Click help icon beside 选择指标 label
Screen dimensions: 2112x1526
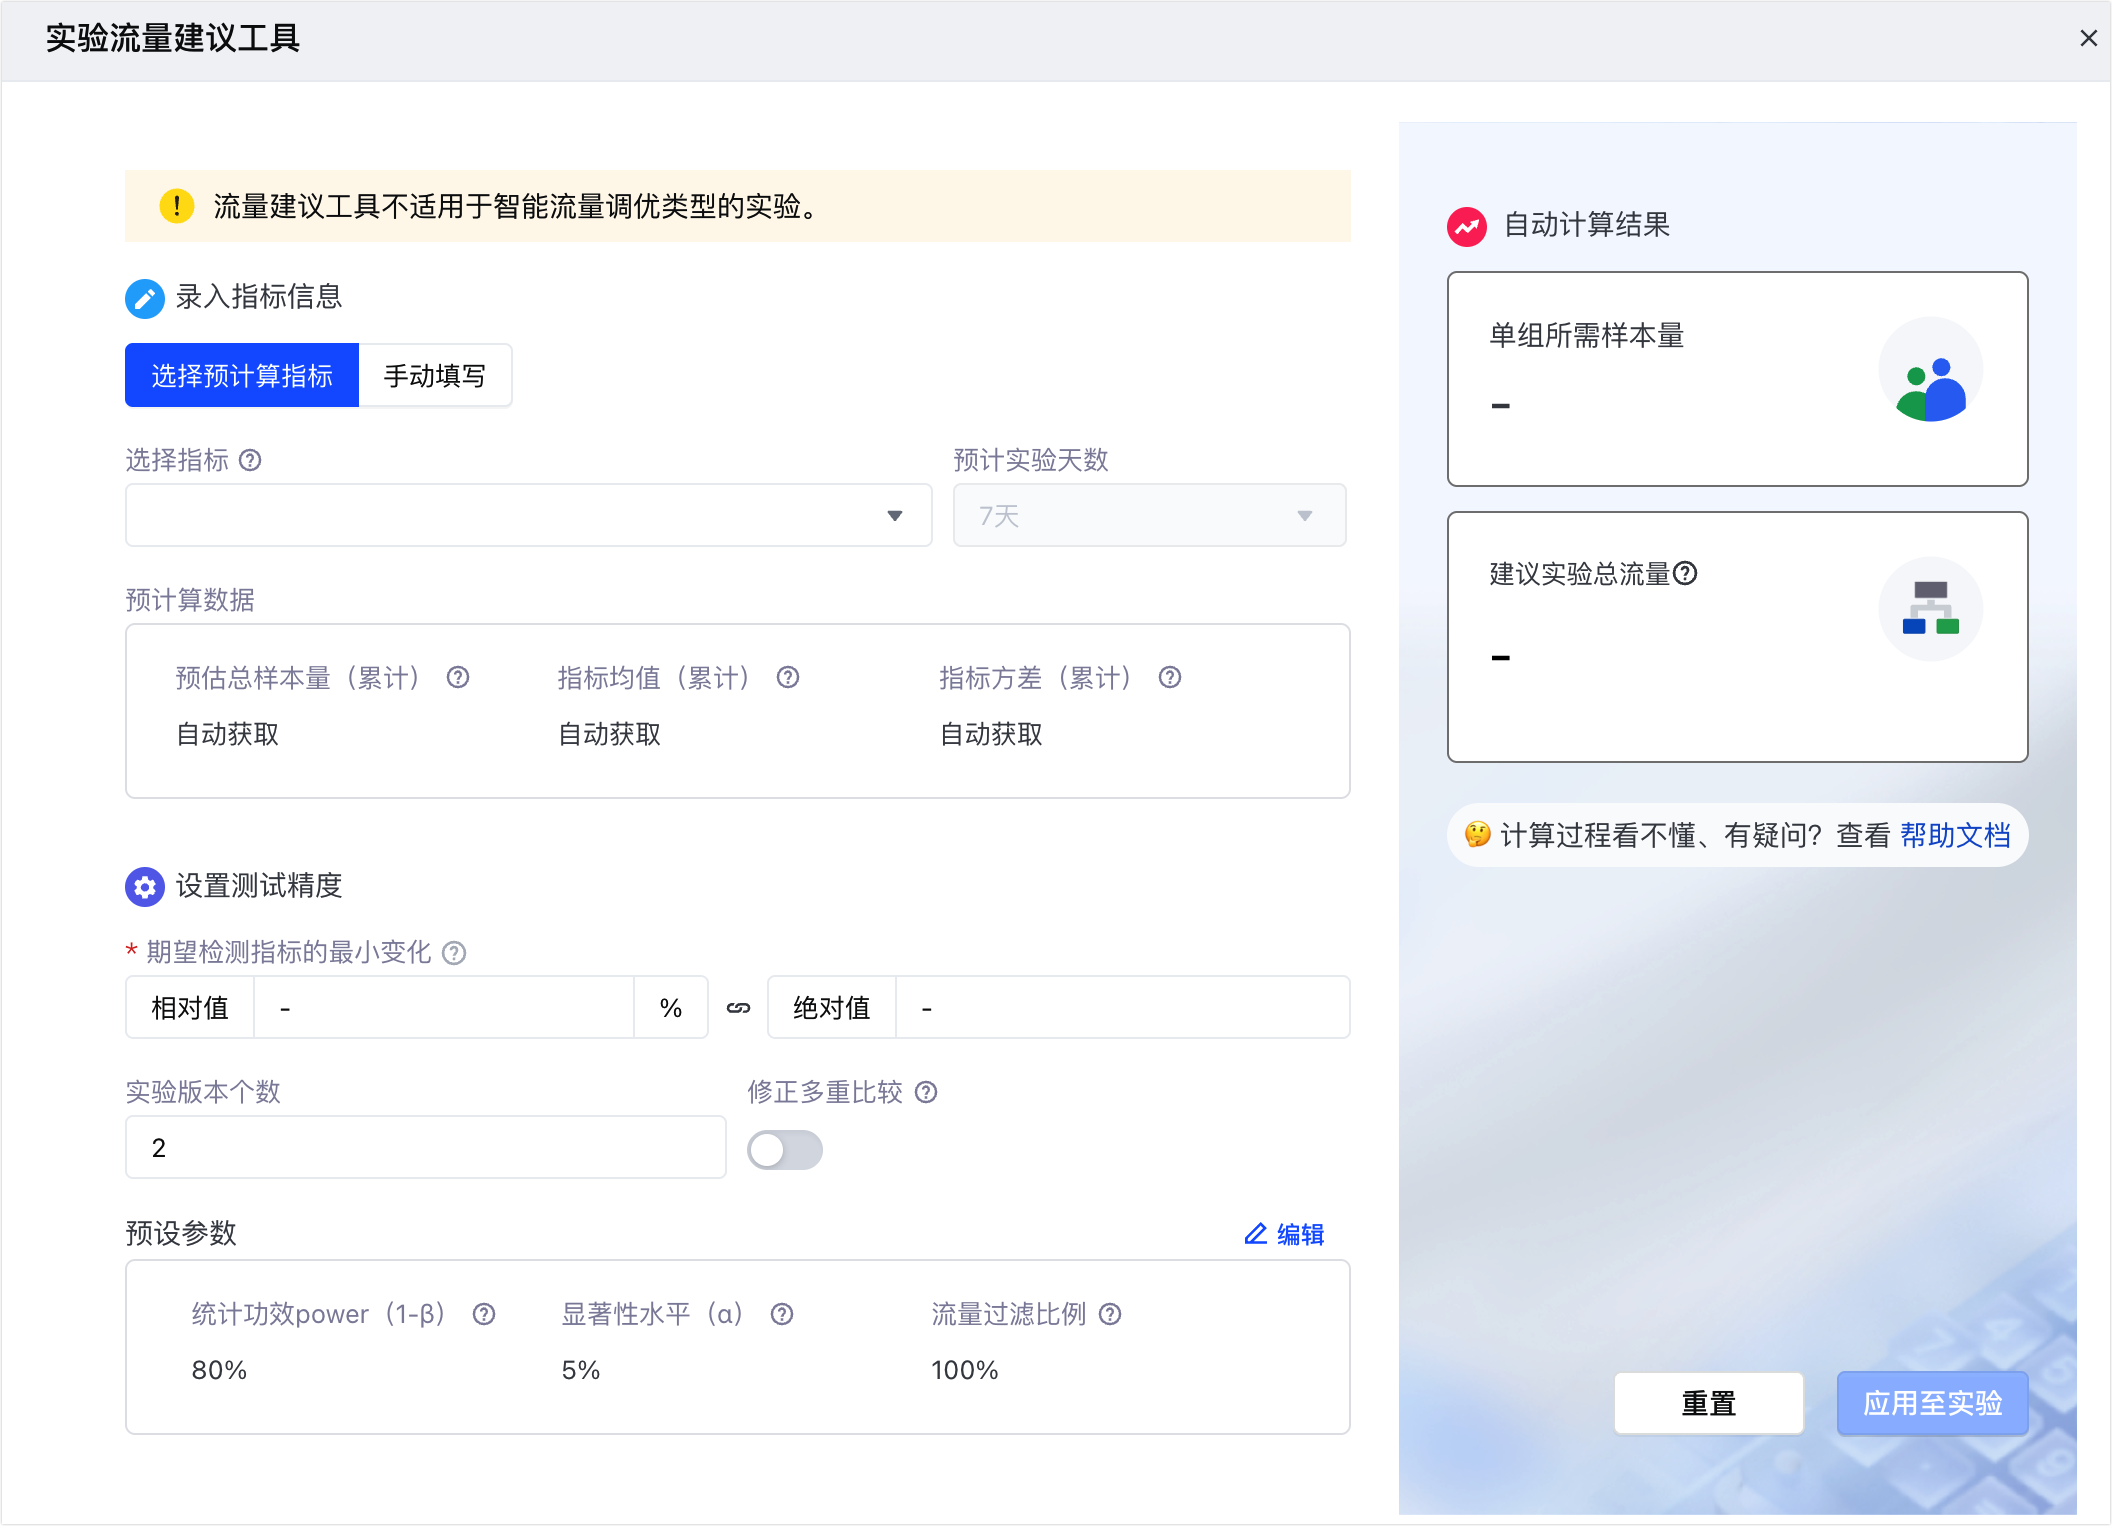[x=250, y=460]
